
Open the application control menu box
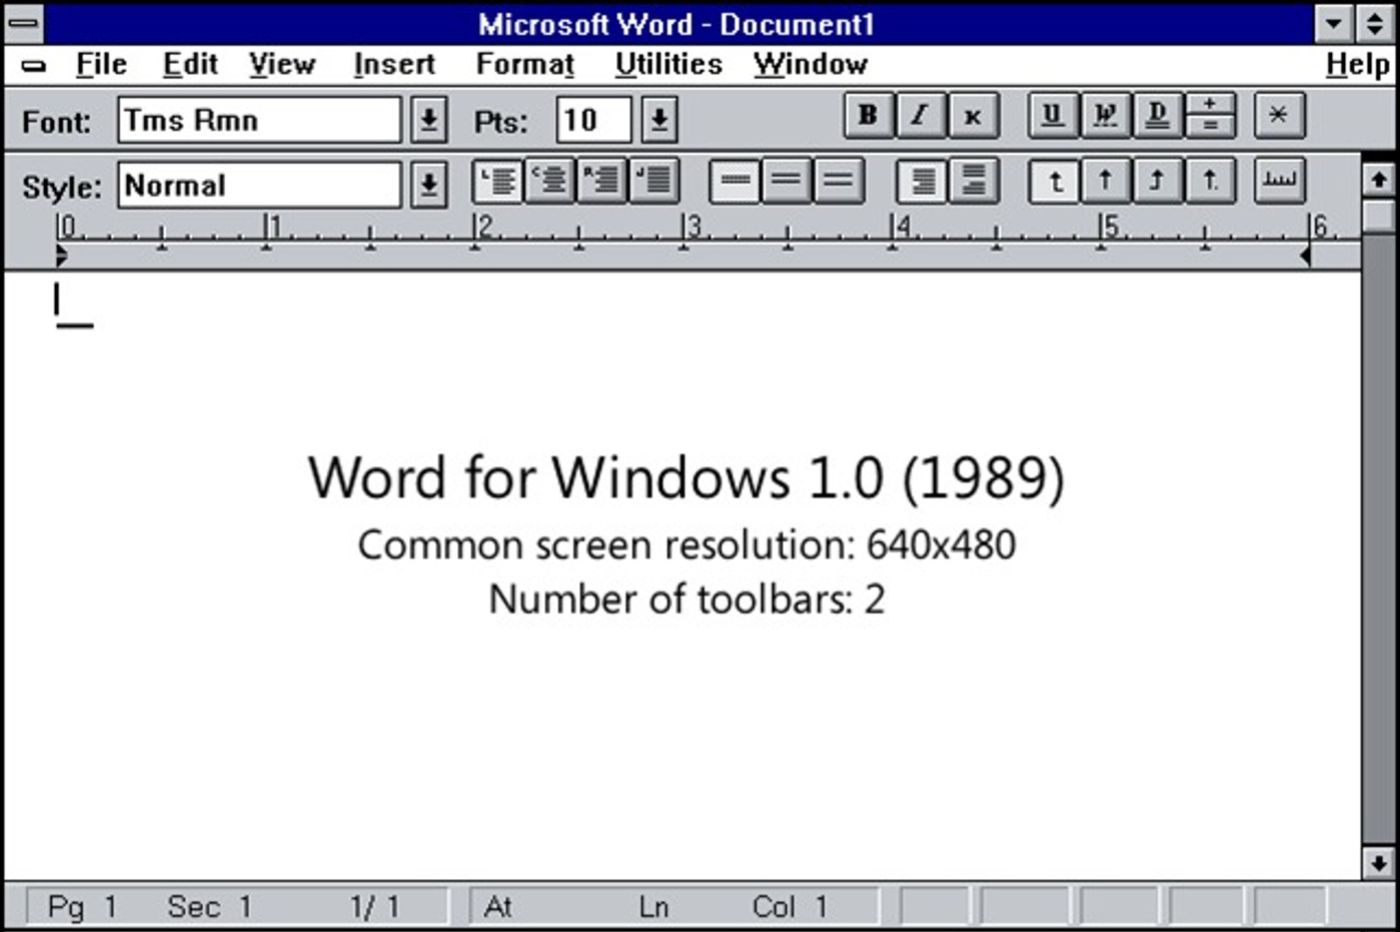[23, 23]
